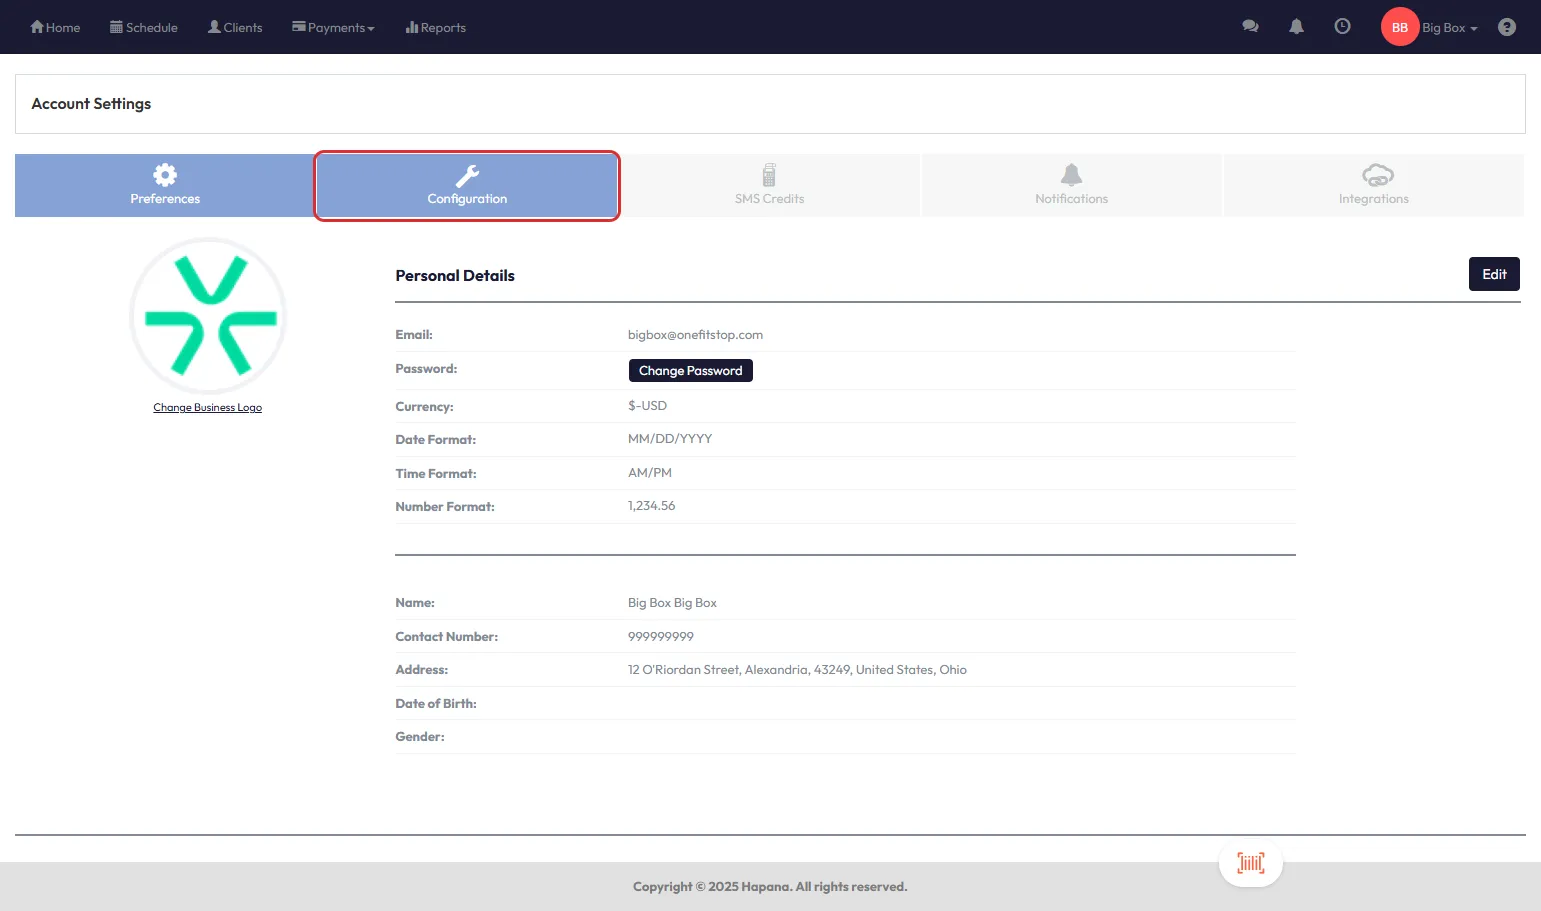
Task: Click the notification bell in top bar
Action: 1296,27
